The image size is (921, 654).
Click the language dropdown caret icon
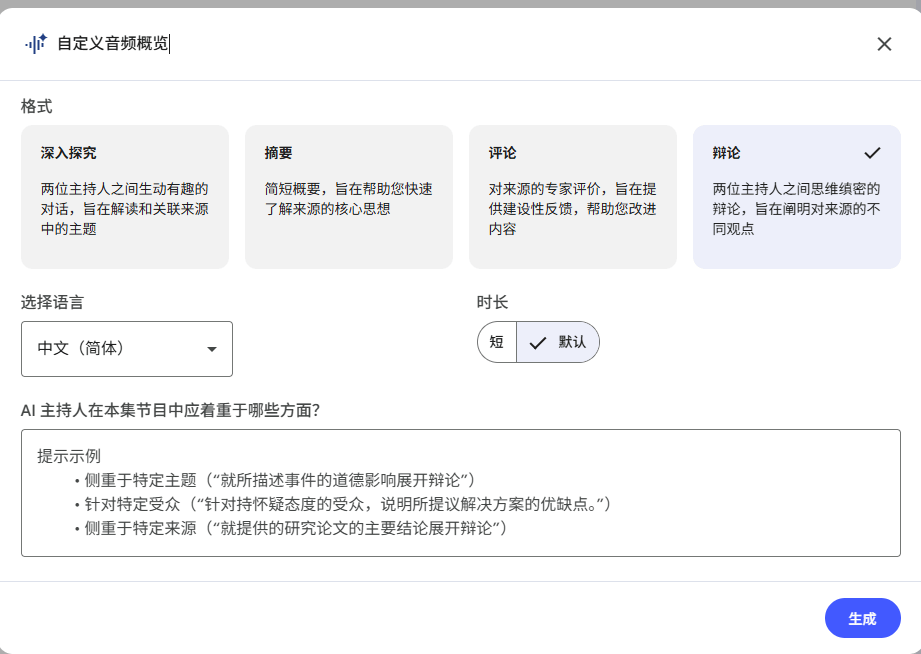coord(211,349)
